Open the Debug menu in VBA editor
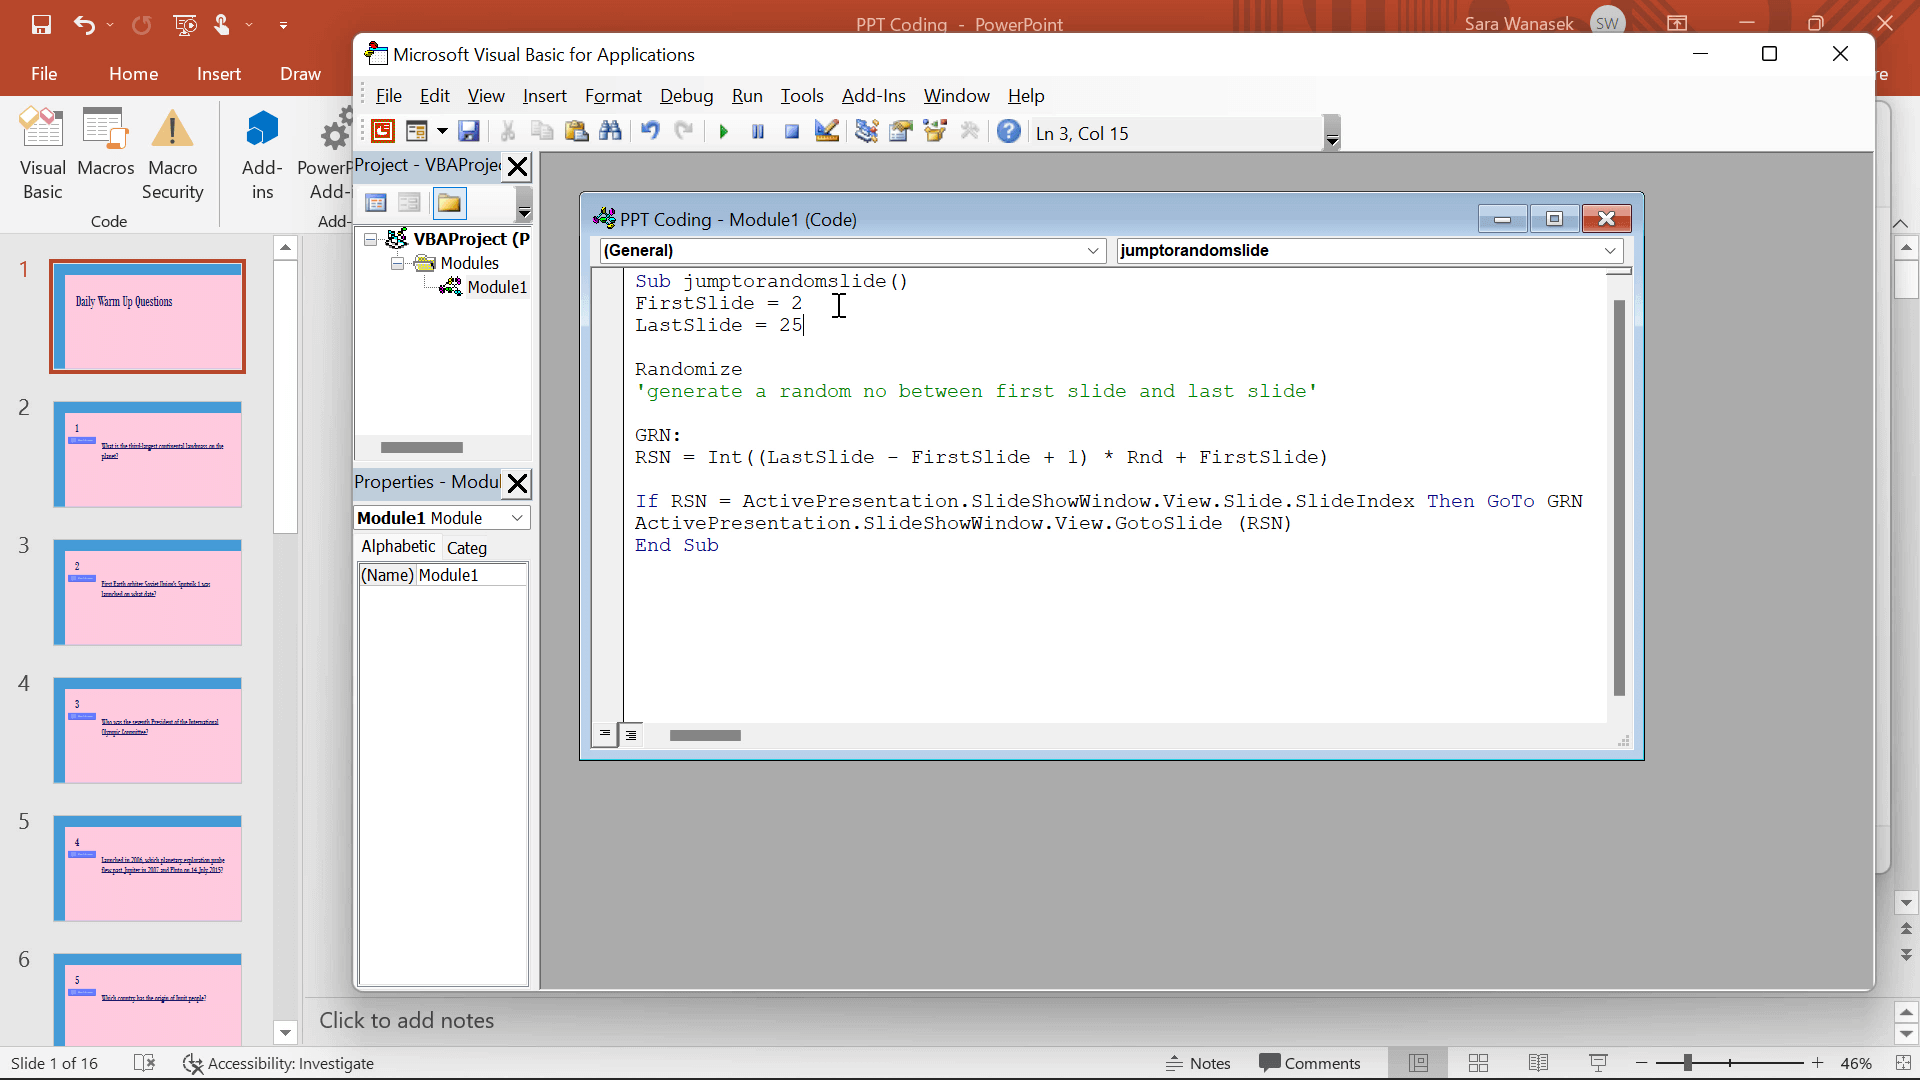Screen dimensions: 1920x1080 (x=686, y=95)
